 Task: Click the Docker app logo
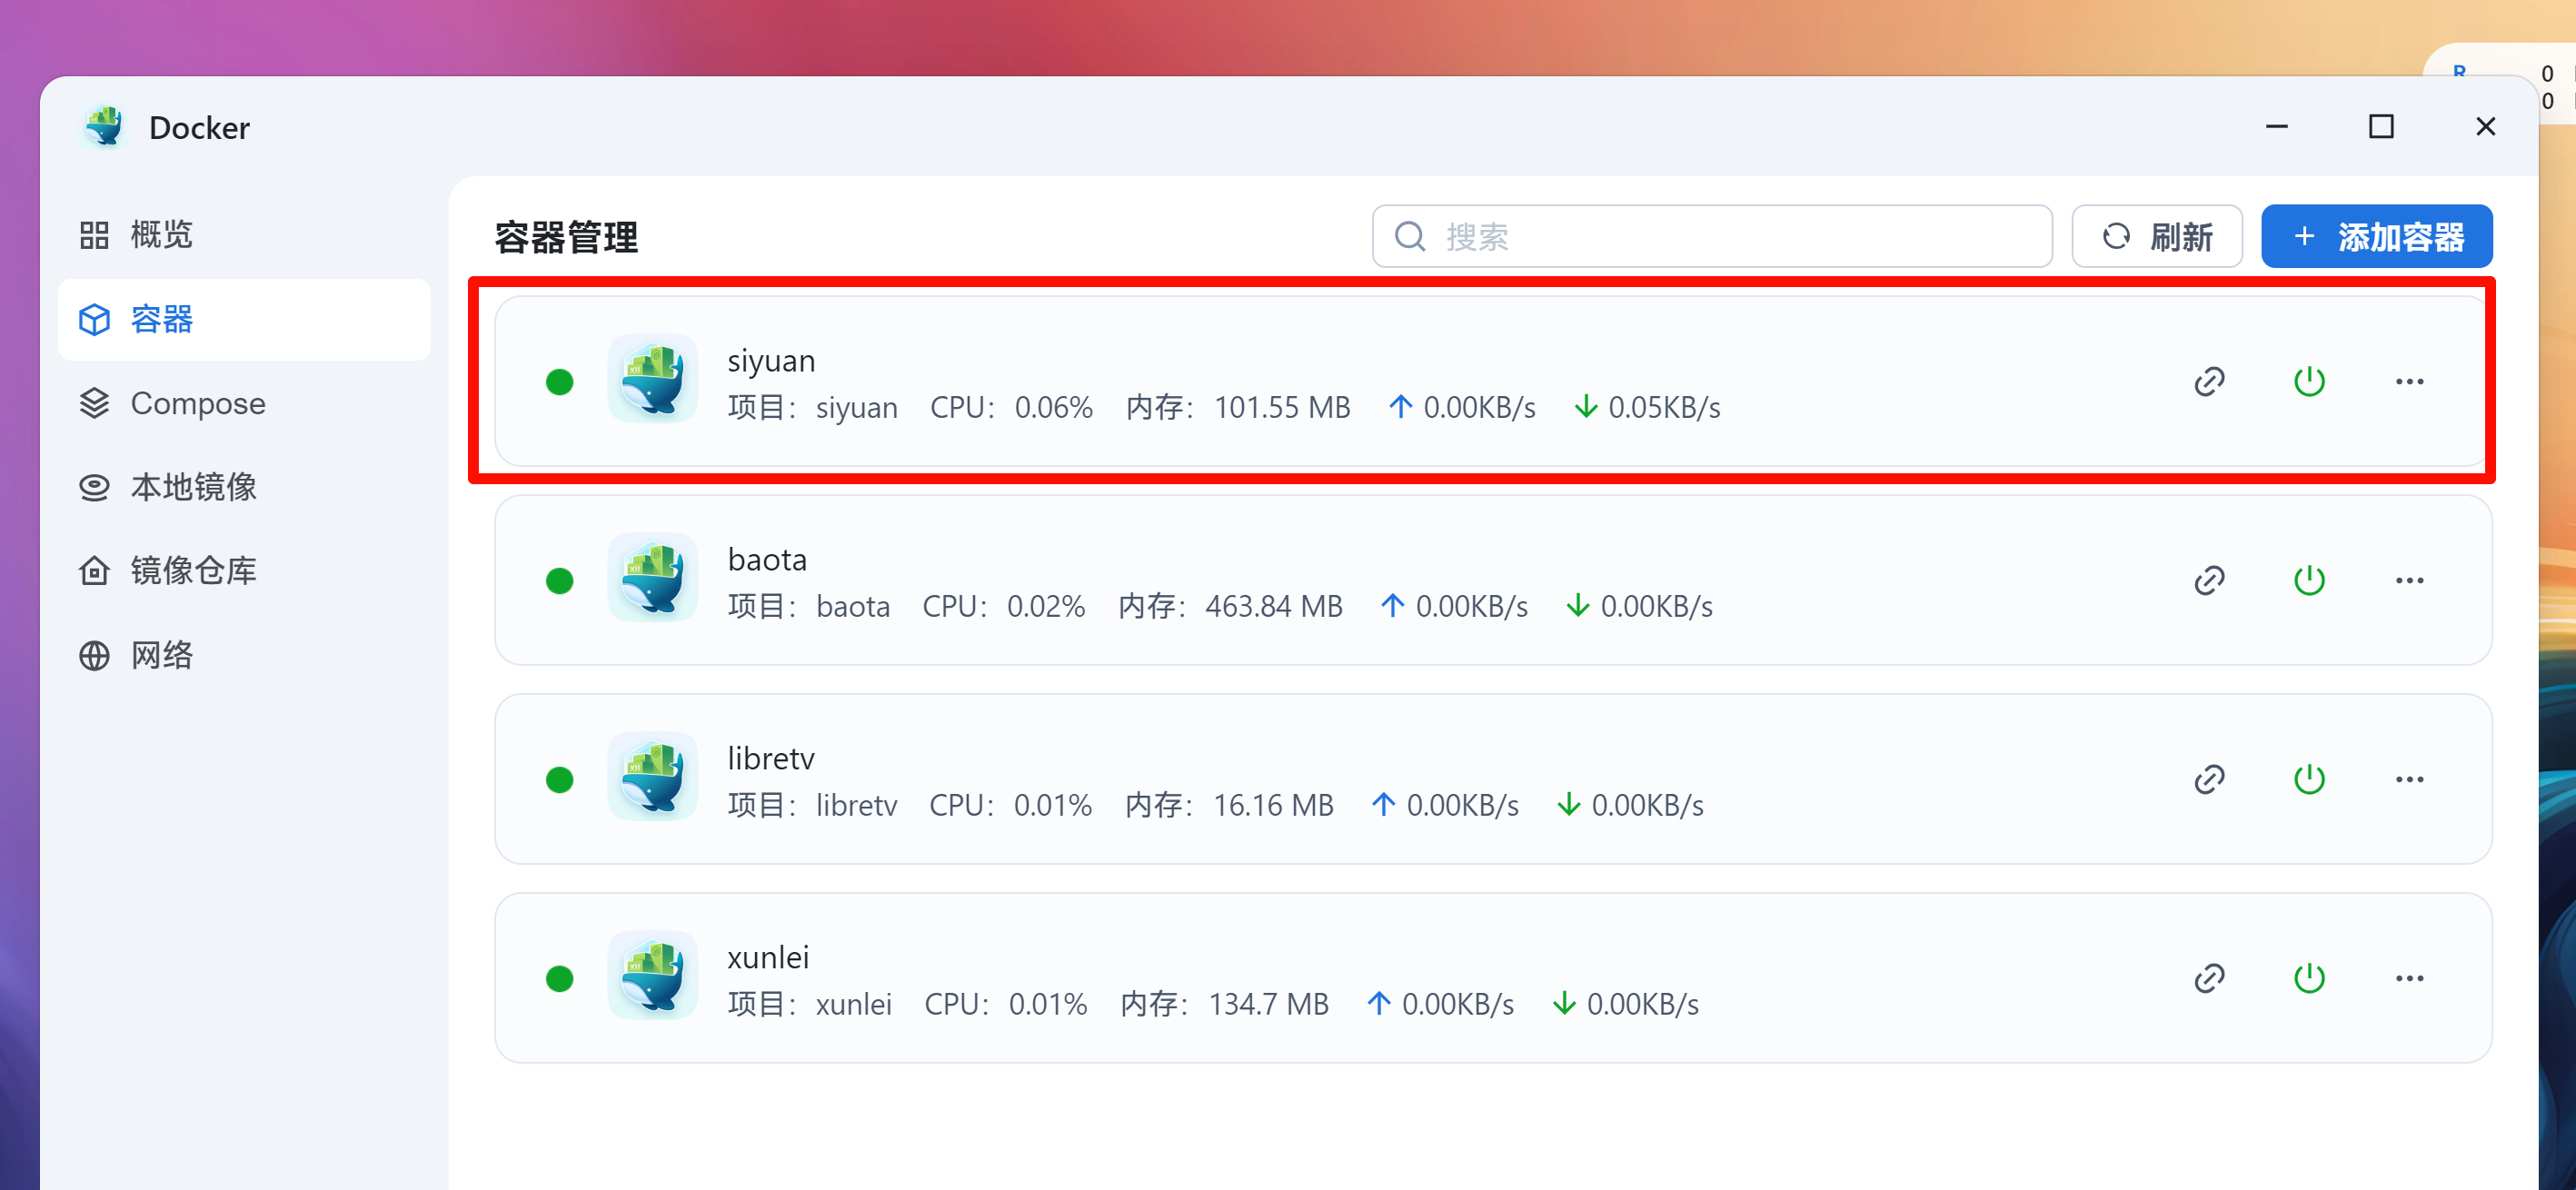(104, 127)
